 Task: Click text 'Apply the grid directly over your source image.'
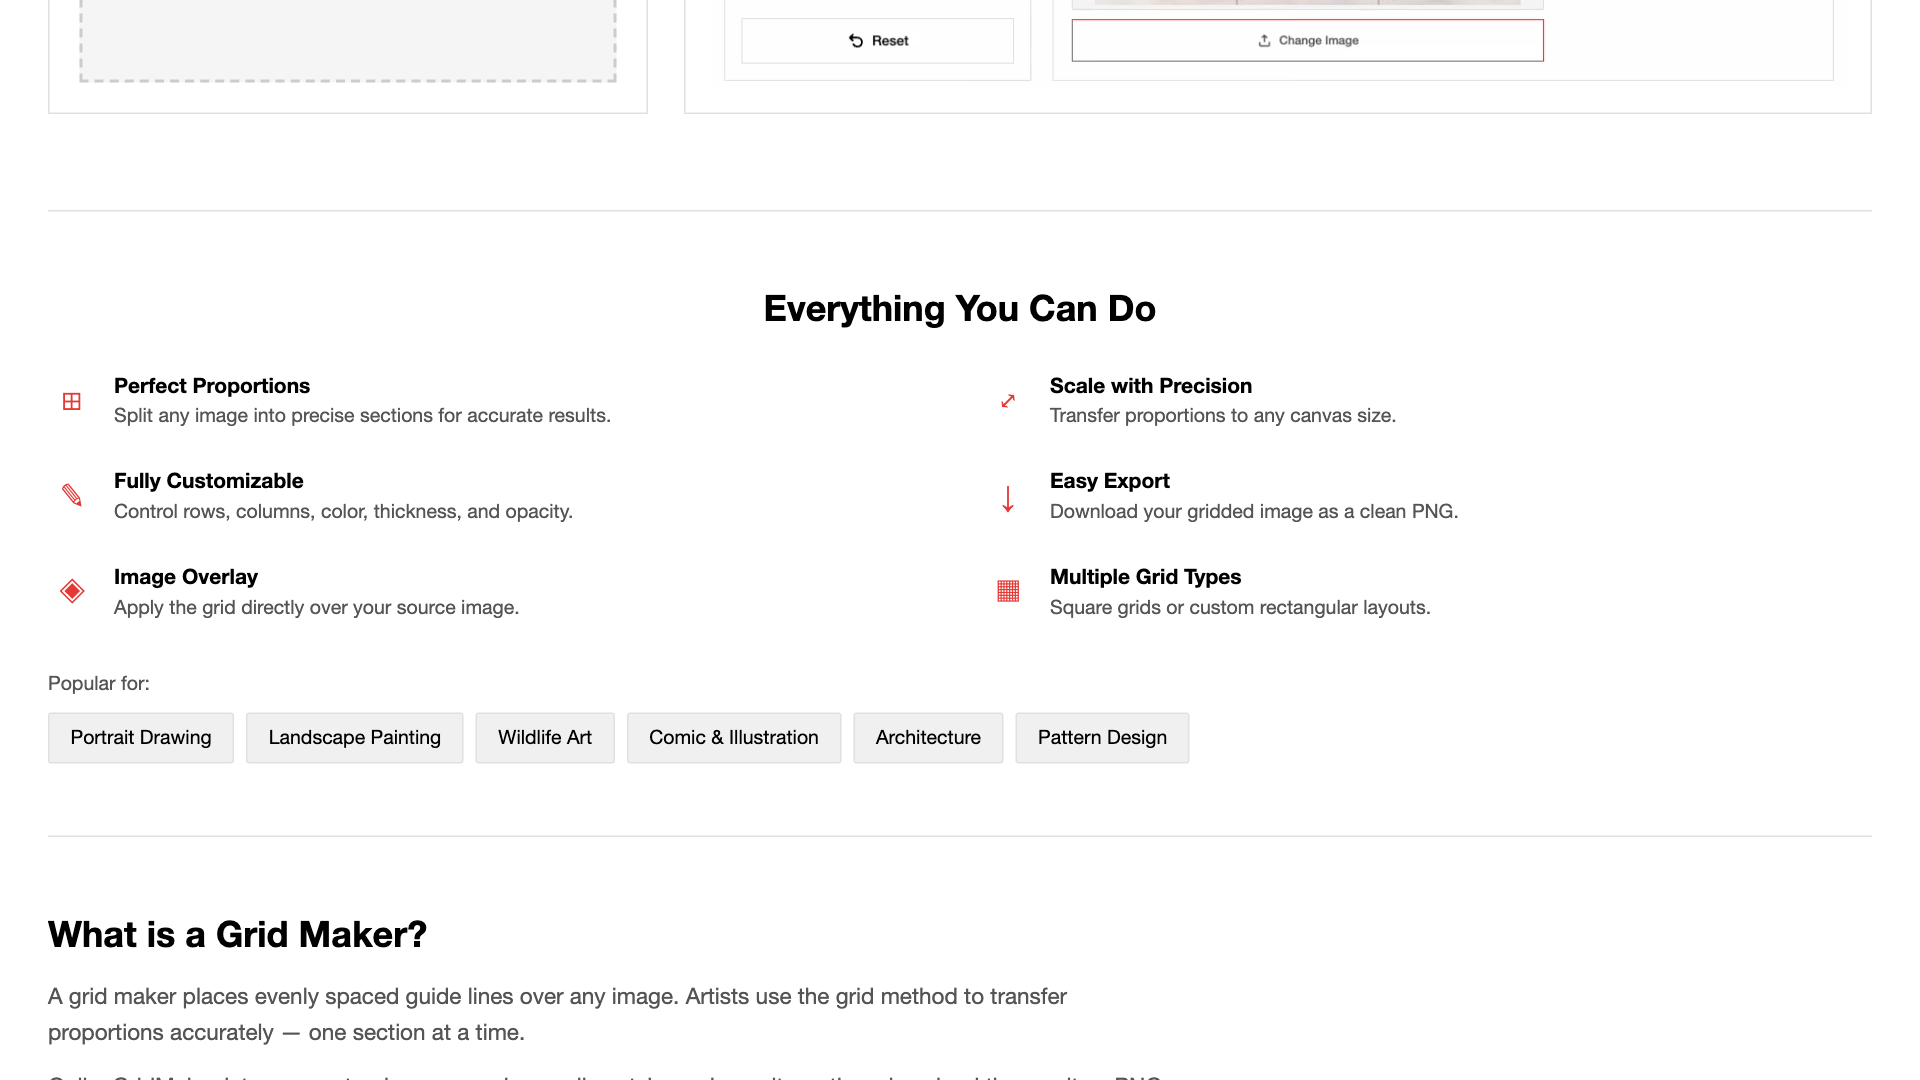[x=316, y=608]
